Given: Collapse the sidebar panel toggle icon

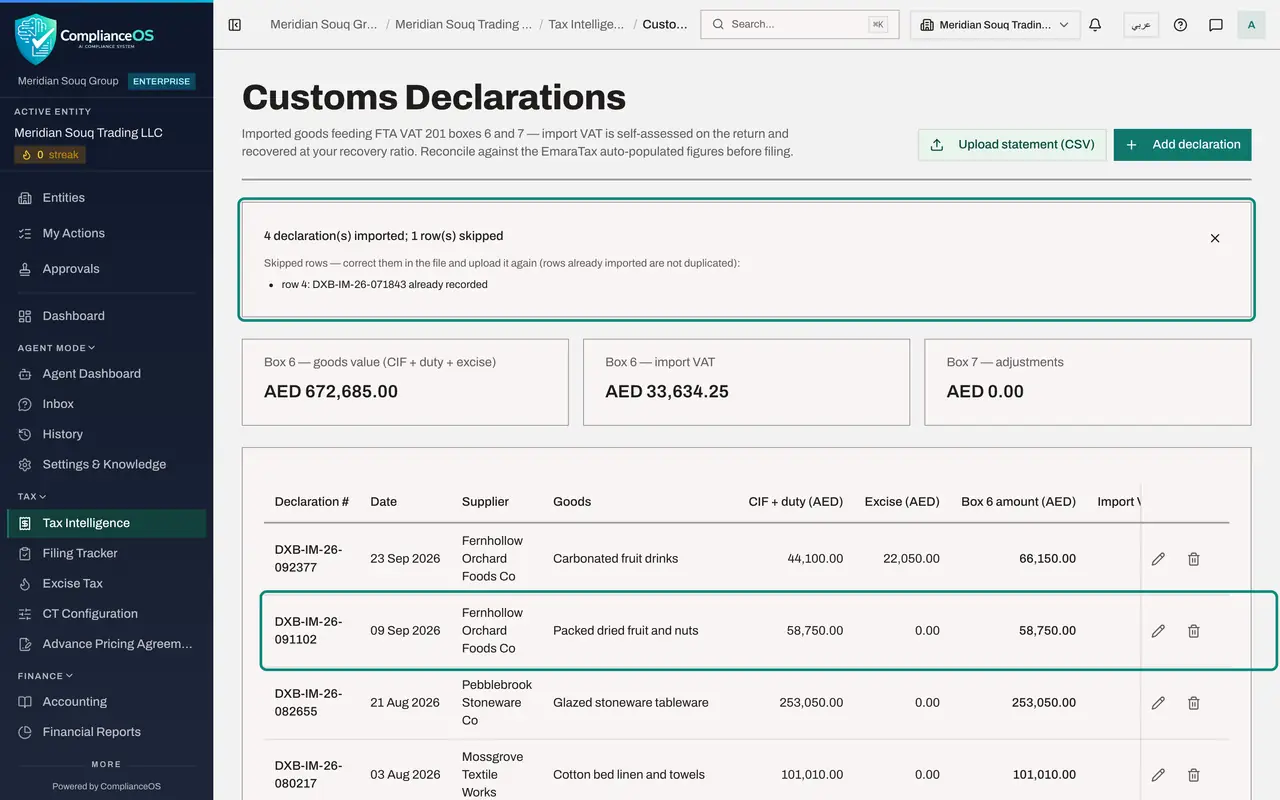Looking at the screenshot, I should [235, 25].
